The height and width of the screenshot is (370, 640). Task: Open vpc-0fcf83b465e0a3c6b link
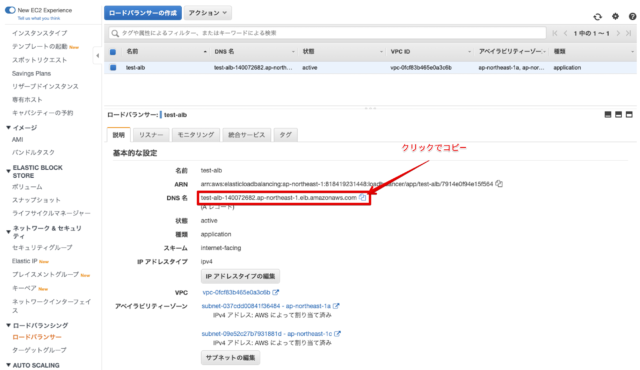pyautogui.click(x=236, y=292)
